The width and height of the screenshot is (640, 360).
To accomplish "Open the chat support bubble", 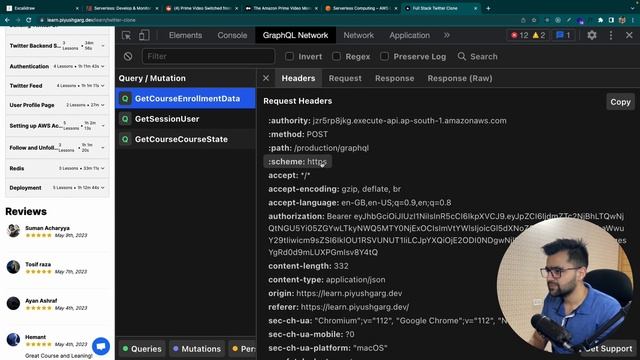I will pos(101,347).
